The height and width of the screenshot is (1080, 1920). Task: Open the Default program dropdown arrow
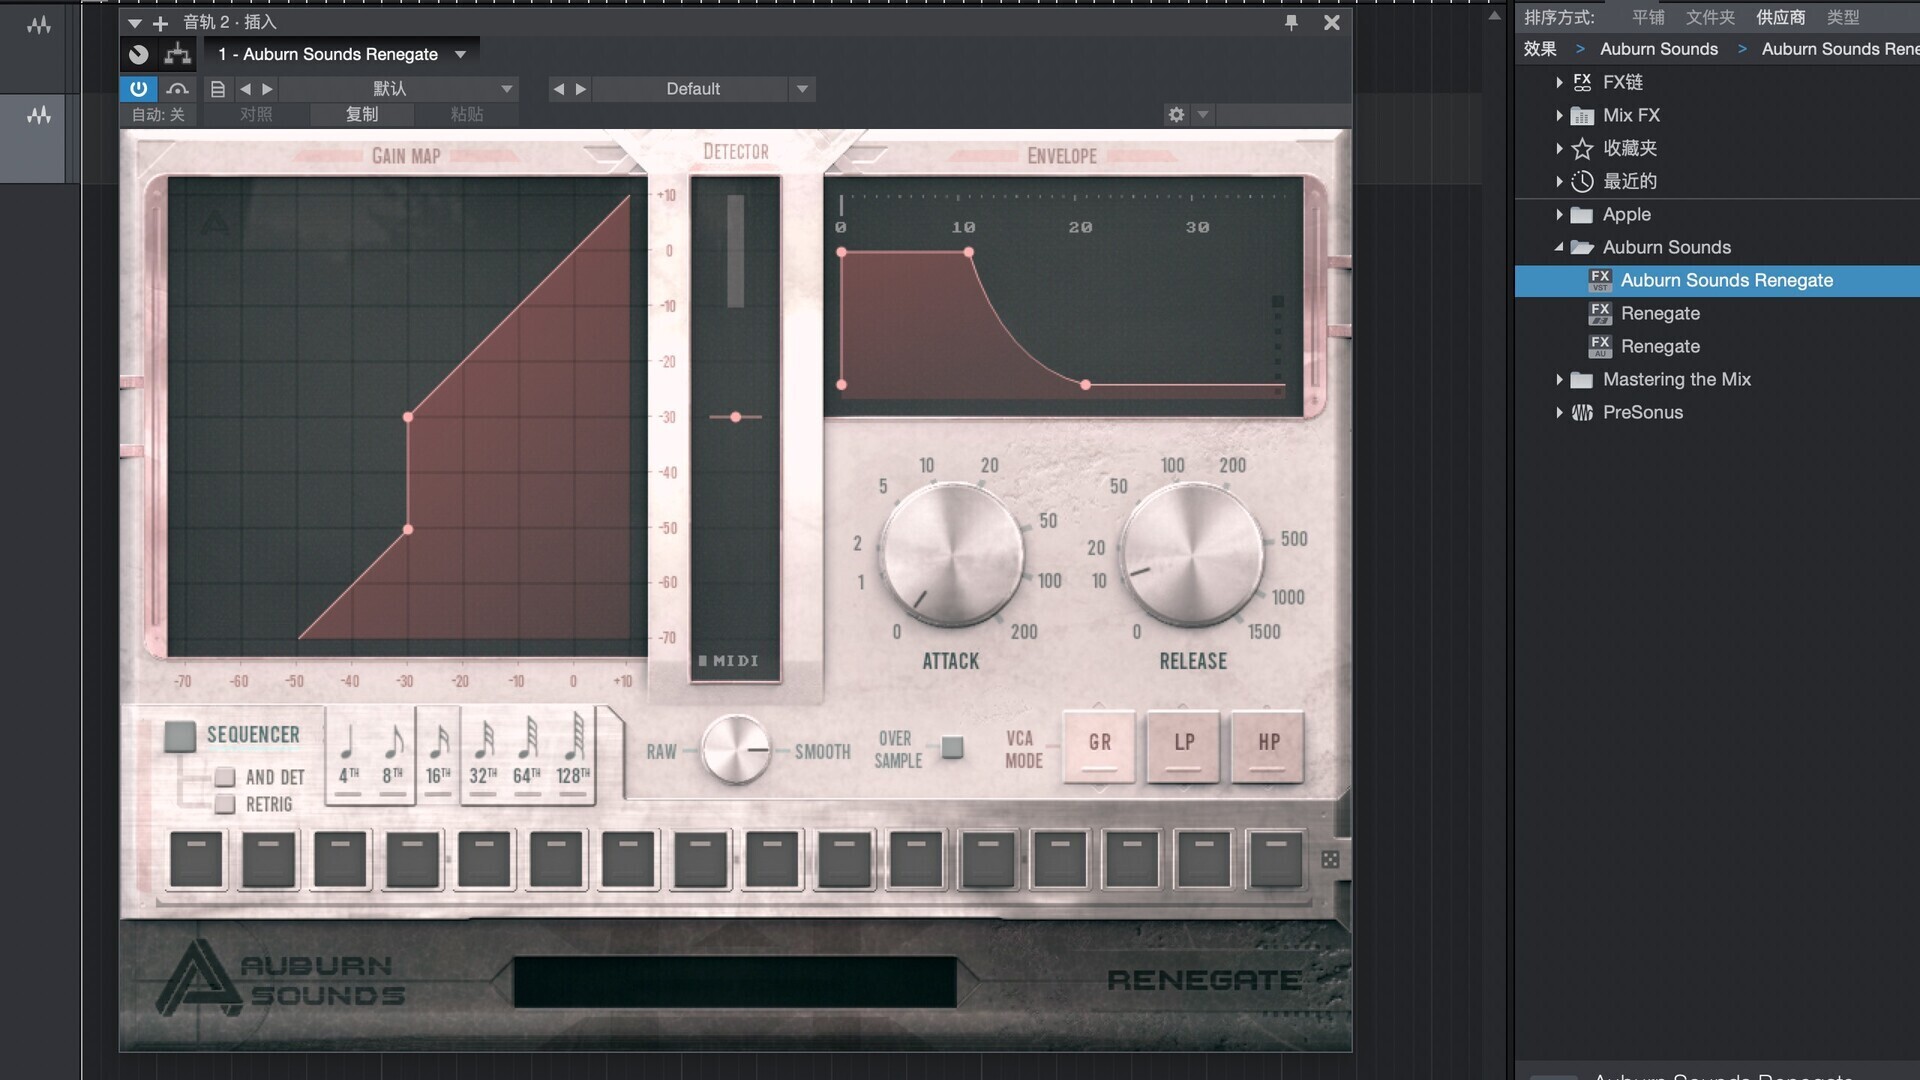(802, 89)
